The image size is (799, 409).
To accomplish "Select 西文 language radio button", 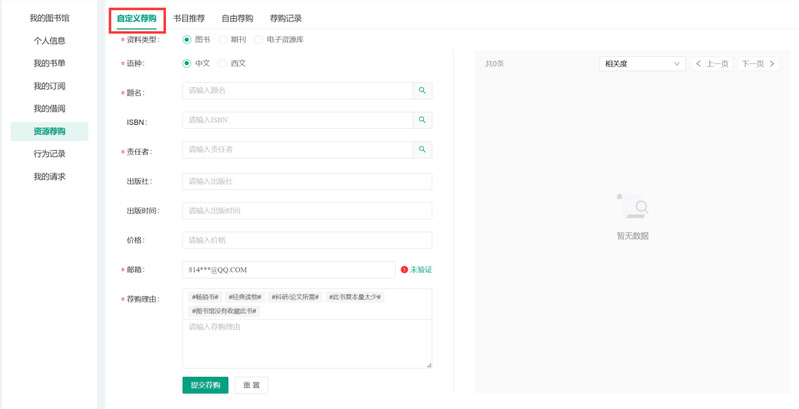I will tap(223, 63).
